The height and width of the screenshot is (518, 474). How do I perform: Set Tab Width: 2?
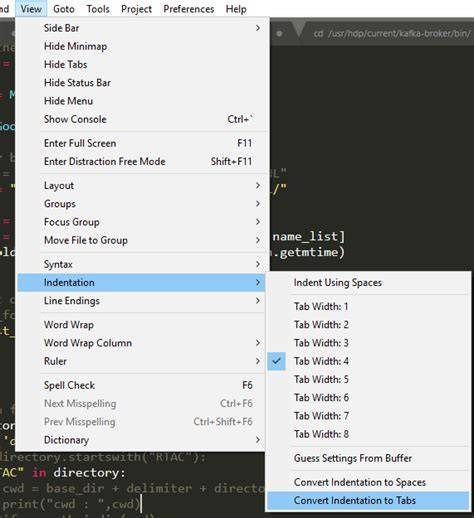tap(368, 325)
